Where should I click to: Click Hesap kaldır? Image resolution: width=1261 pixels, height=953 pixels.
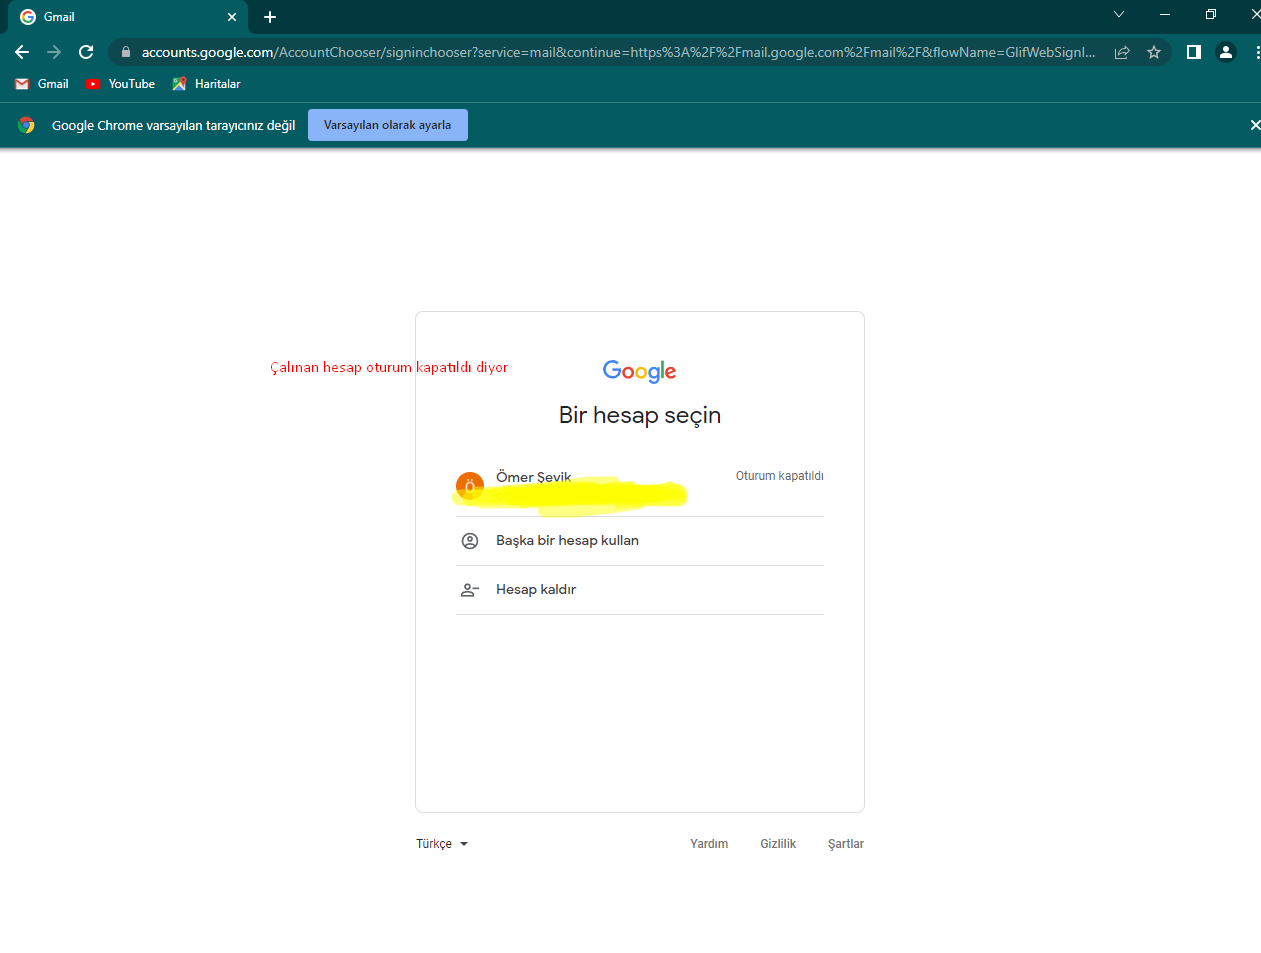640,590
